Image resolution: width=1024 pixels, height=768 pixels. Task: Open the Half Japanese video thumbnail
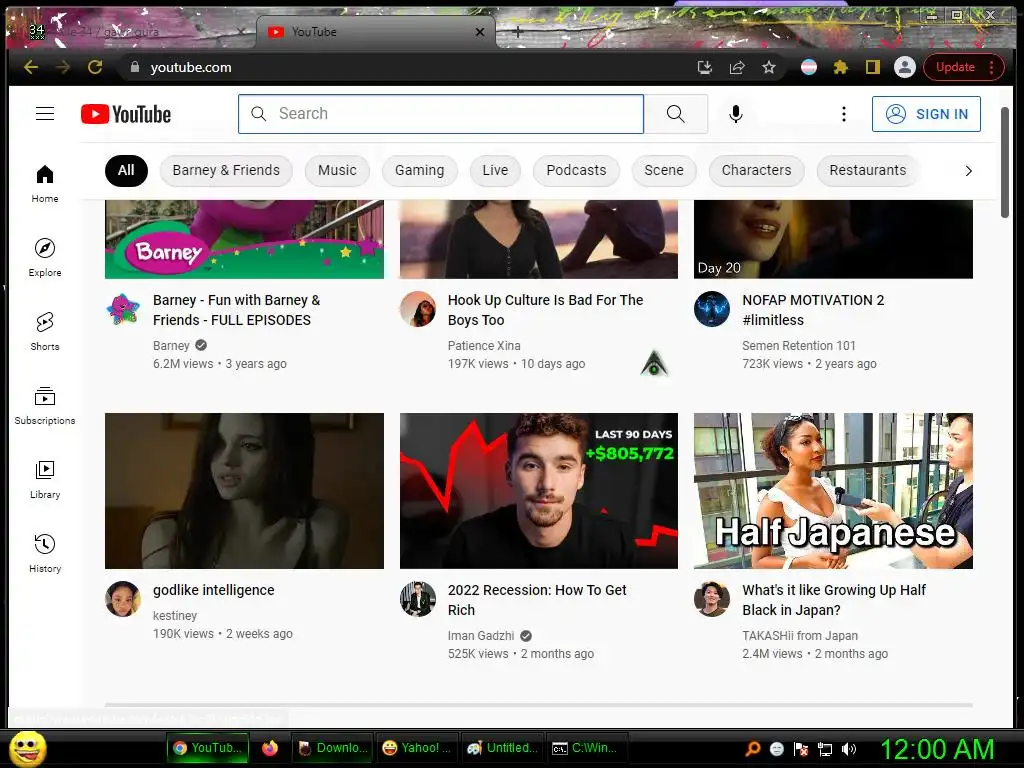[833, 490]
